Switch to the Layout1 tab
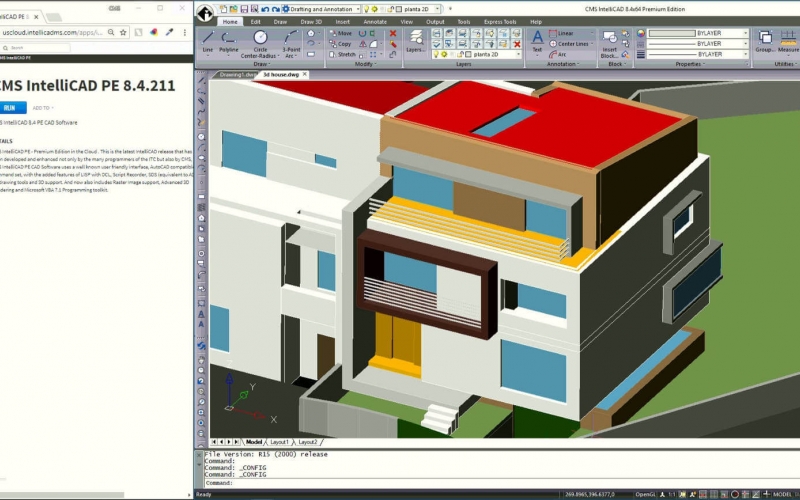 [279, 442]
